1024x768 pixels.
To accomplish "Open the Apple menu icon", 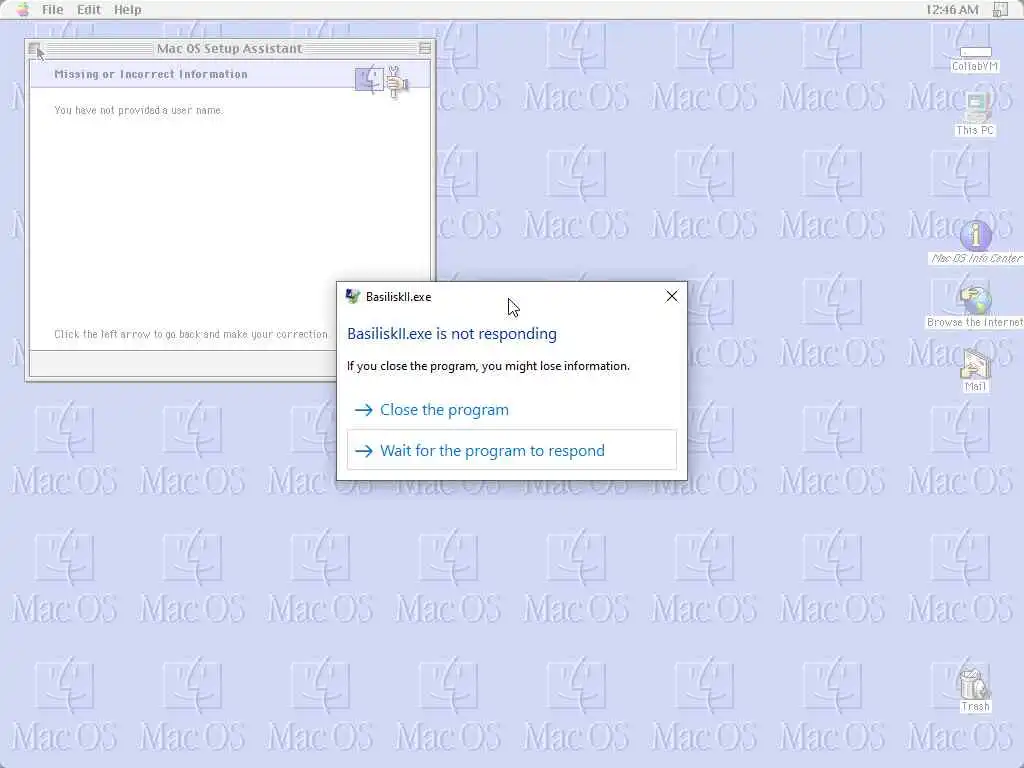I will (23, 9).
